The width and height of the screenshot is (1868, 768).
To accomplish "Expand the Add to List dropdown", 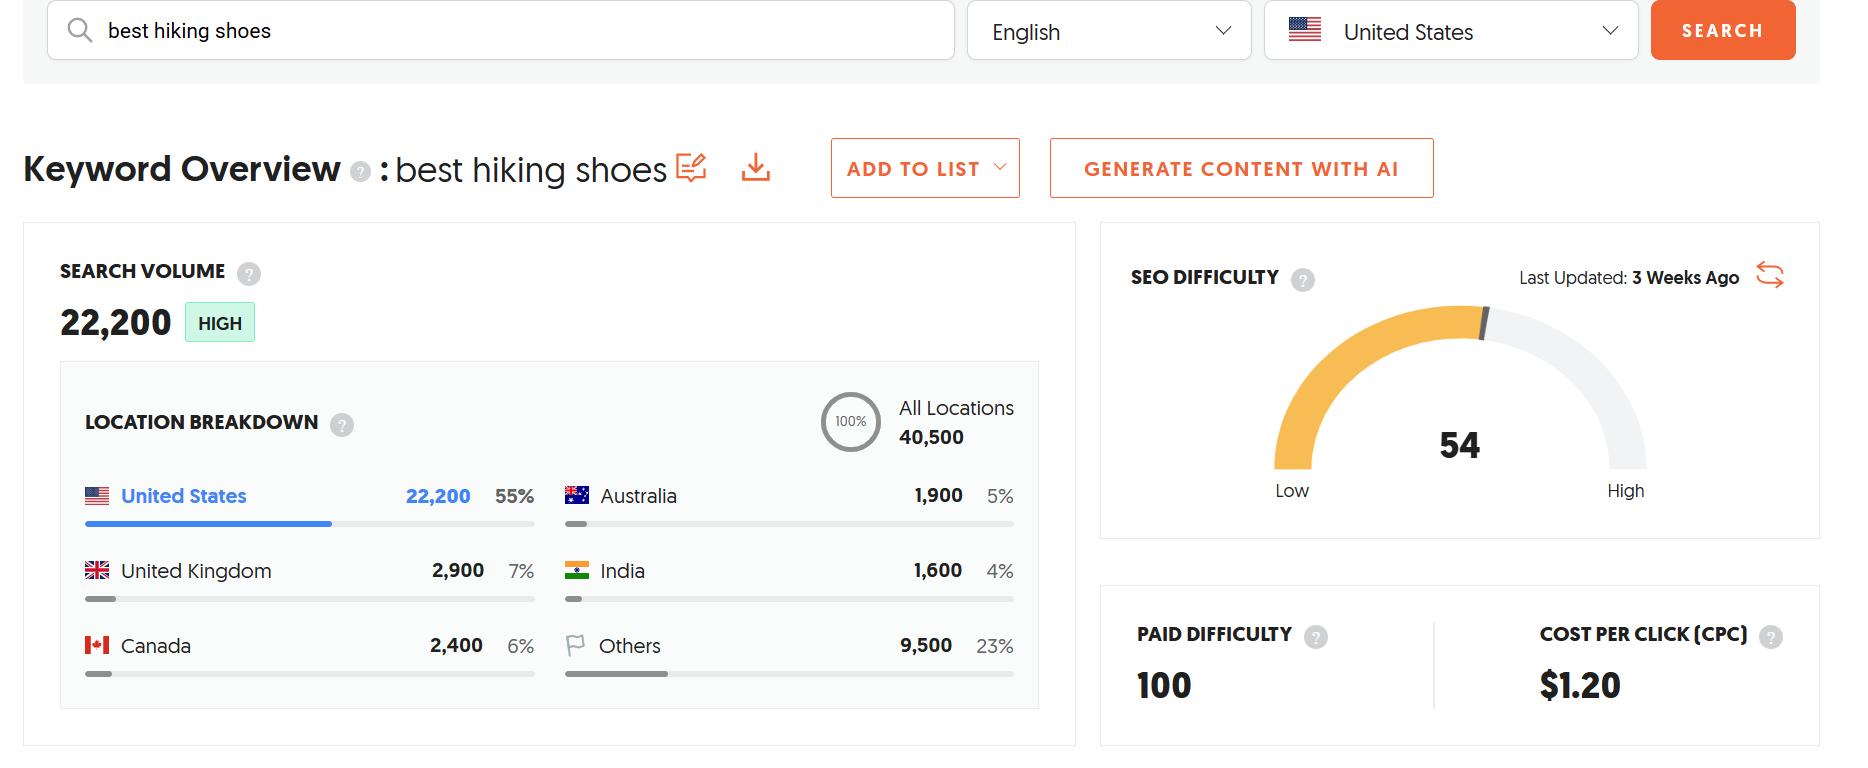I will click(x=925, y=168).
